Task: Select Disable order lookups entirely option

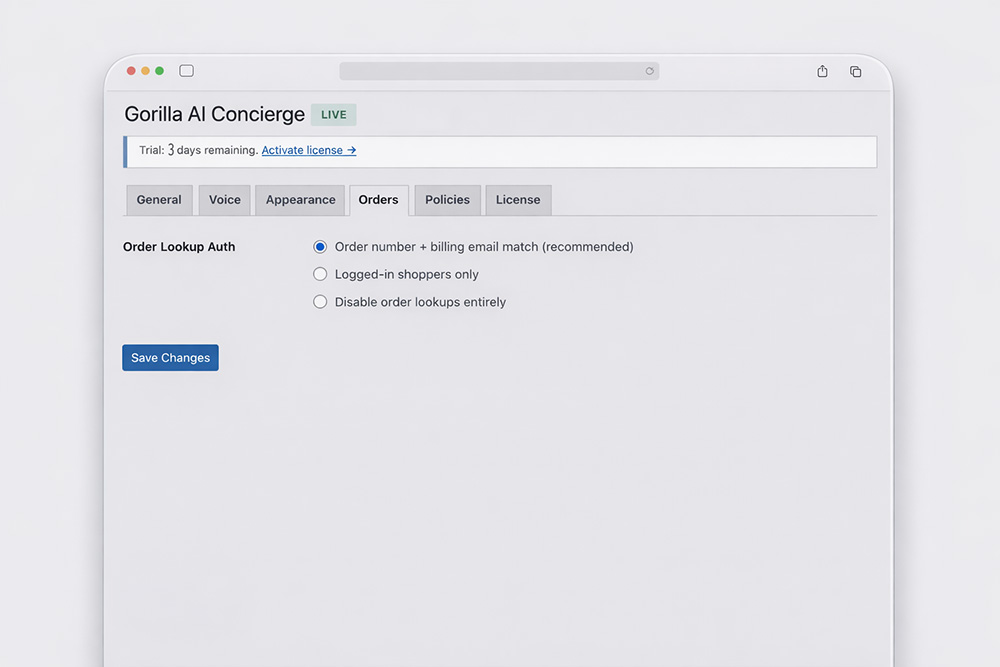Action: tap(320, 302)
